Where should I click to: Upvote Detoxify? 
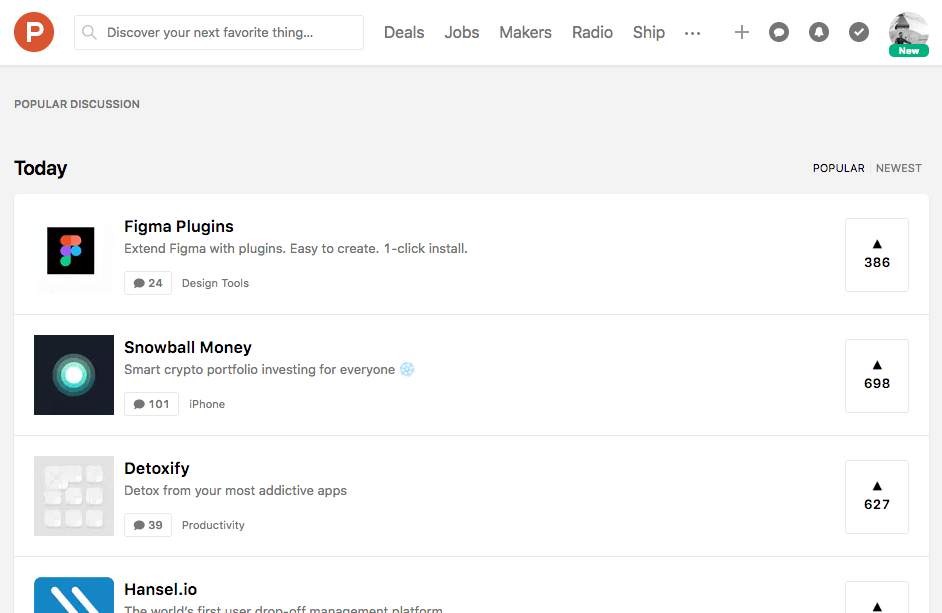[x=876, y=495]
